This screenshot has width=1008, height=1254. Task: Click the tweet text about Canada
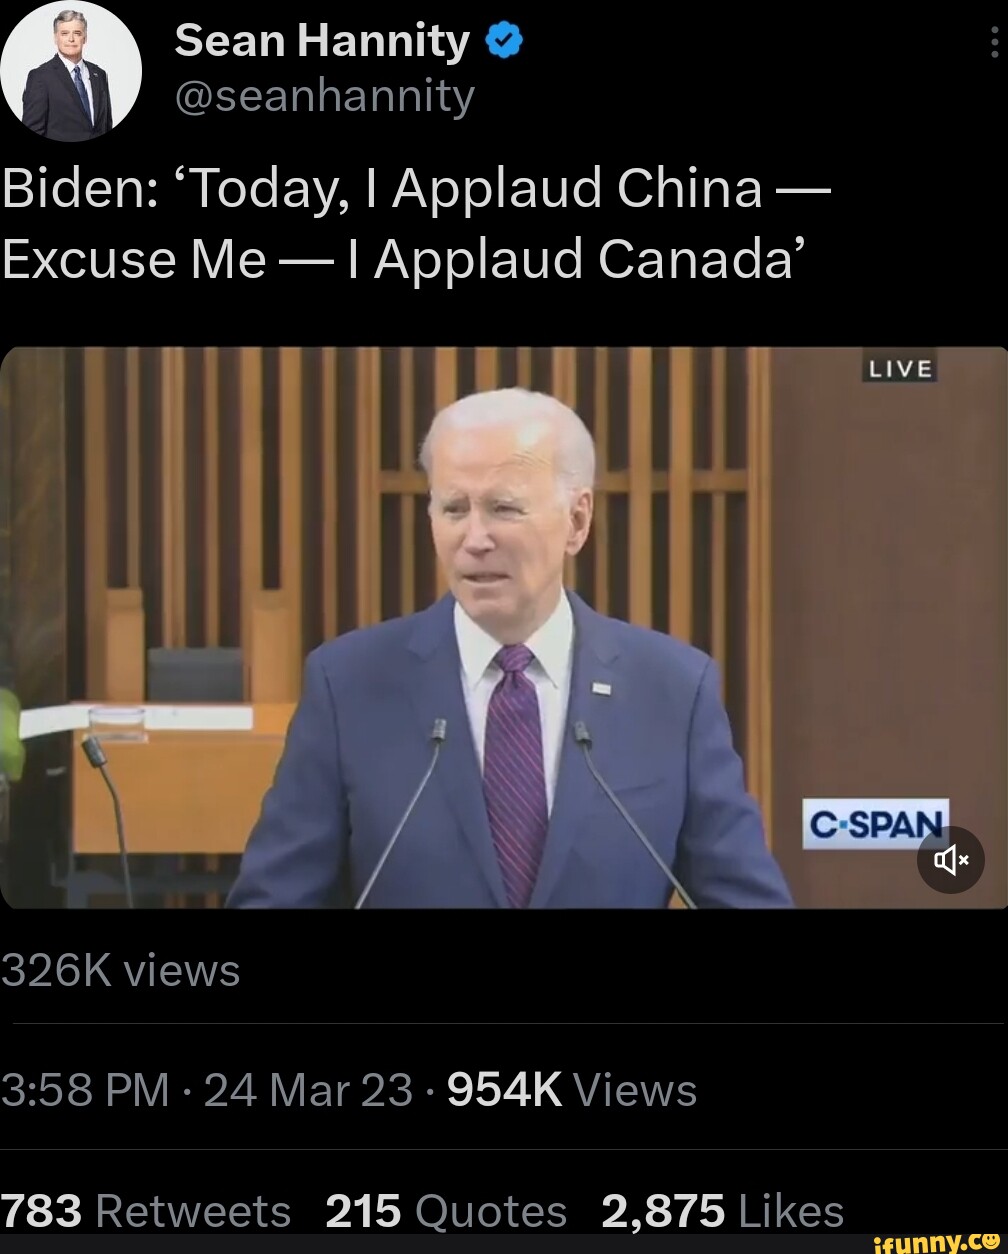415,223
